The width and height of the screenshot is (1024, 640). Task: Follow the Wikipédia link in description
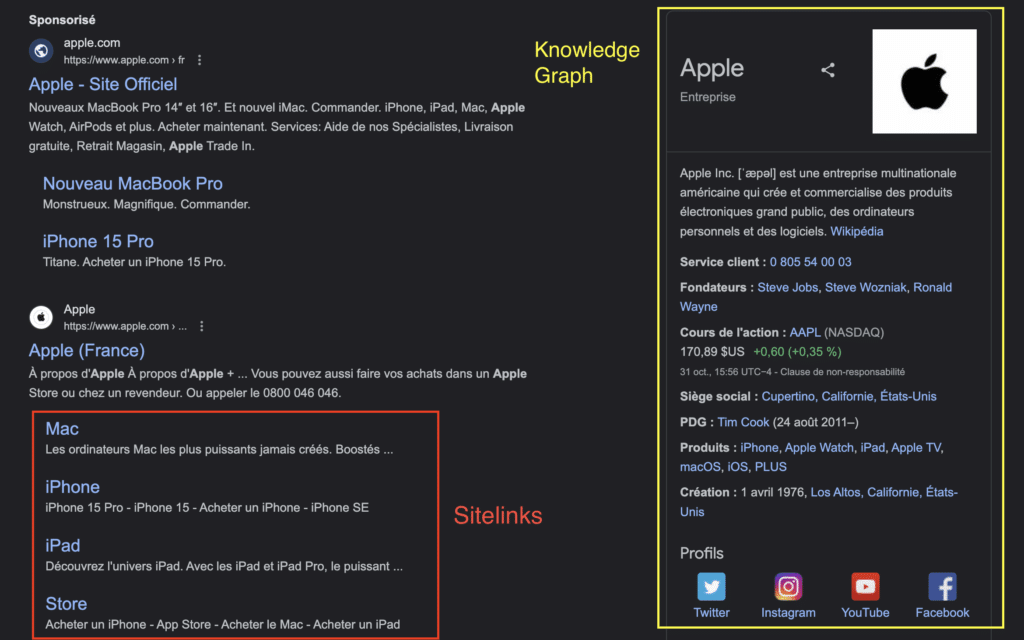pos(856,231)
